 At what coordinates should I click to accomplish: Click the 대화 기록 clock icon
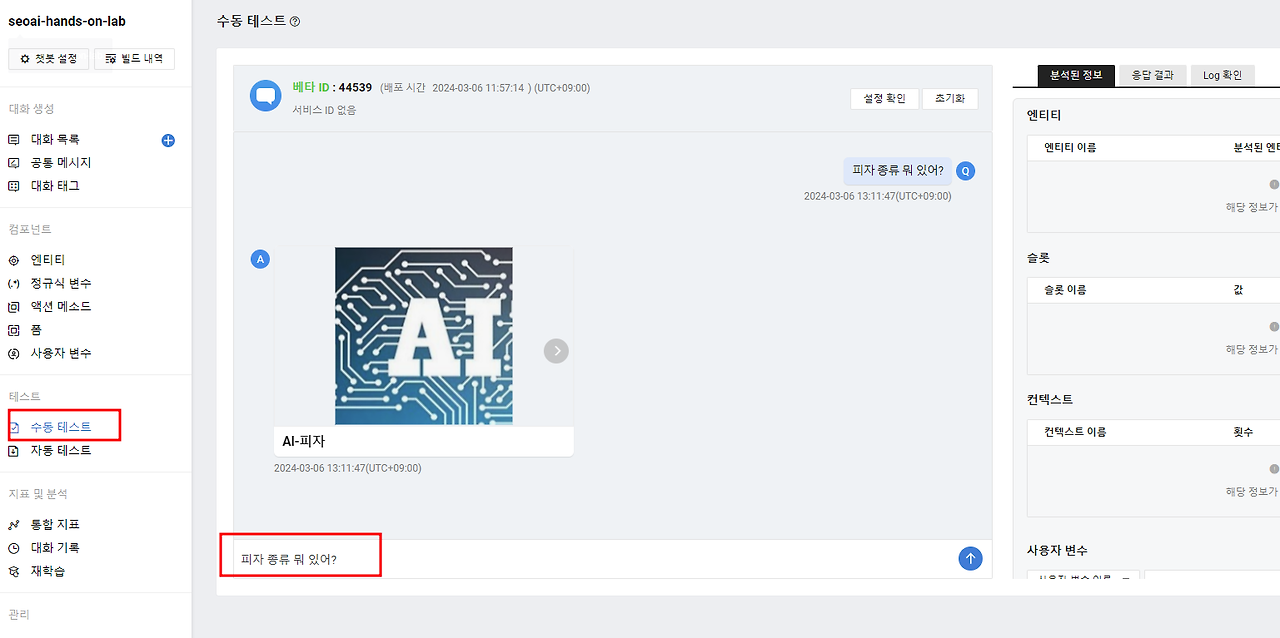tap(14, 548)
